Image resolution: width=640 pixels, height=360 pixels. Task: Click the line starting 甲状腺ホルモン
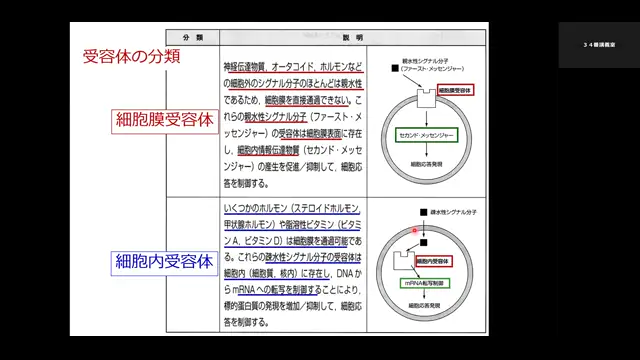click(x=292, y=224)
